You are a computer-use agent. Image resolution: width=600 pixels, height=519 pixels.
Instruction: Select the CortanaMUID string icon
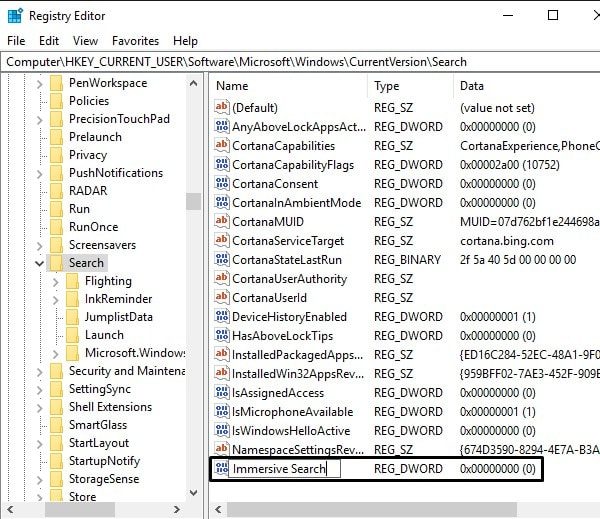tap(222, 221)
